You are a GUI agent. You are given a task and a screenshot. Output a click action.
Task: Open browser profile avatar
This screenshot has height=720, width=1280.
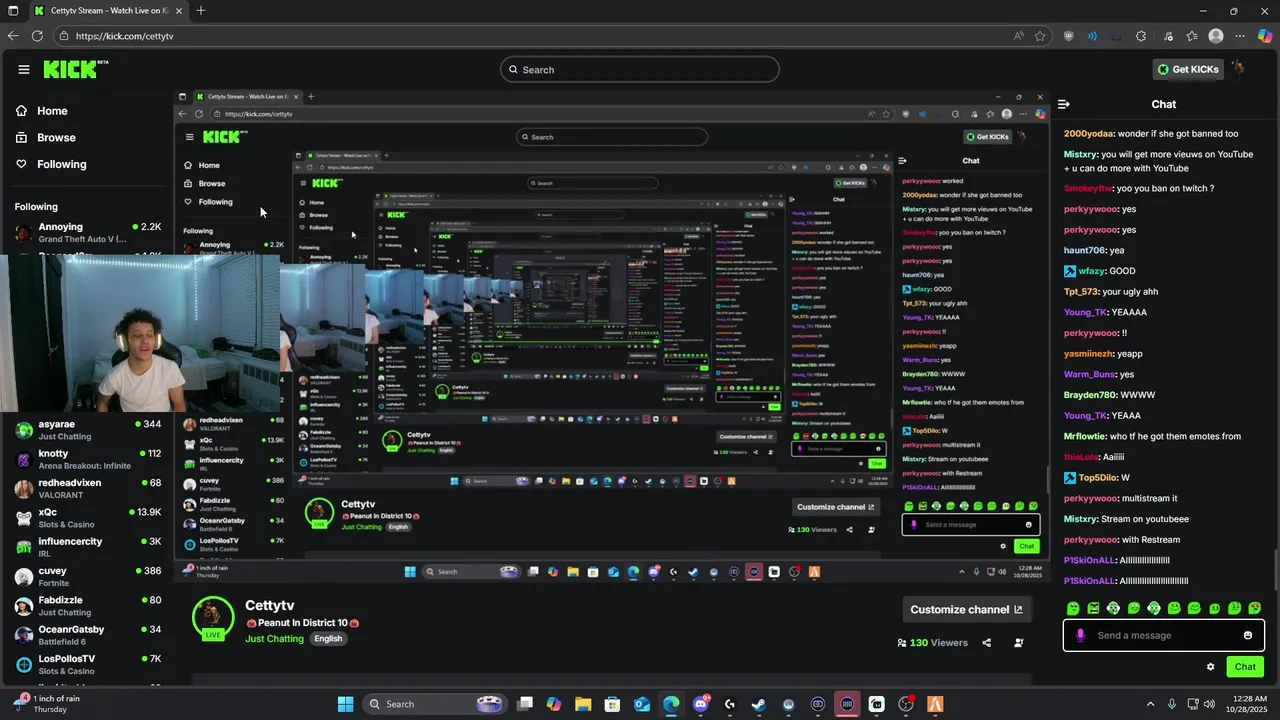point(1216,36)
